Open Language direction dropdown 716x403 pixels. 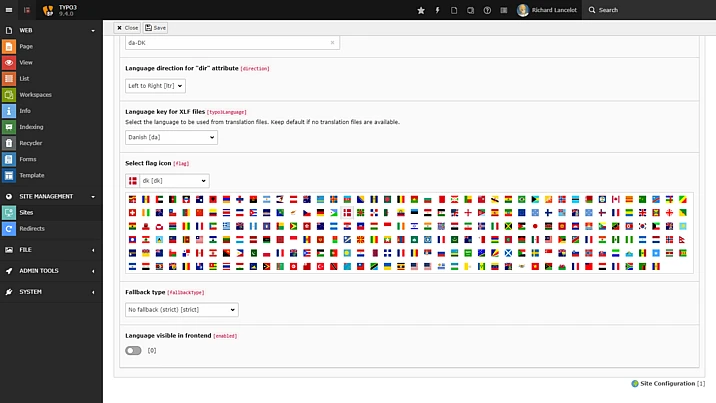click(157, 86)
